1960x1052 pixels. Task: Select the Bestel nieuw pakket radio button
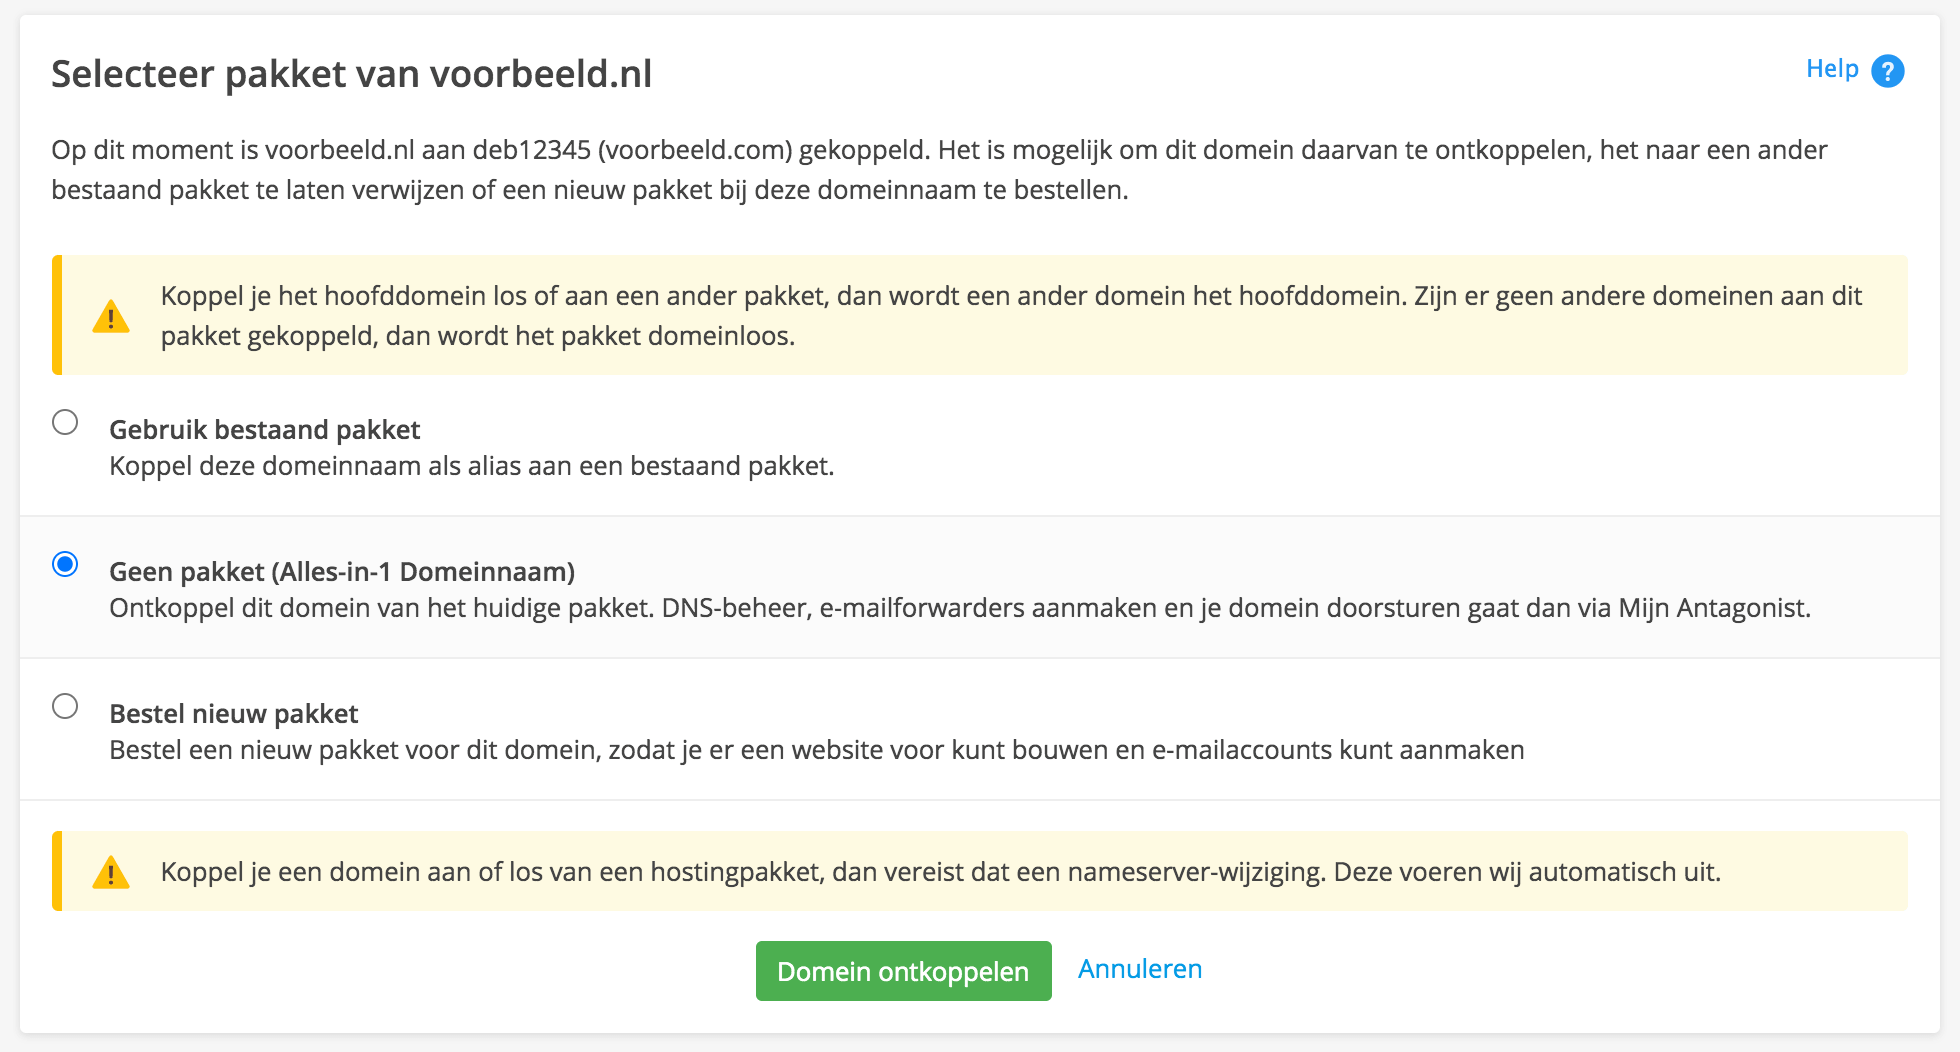[65, 706]
